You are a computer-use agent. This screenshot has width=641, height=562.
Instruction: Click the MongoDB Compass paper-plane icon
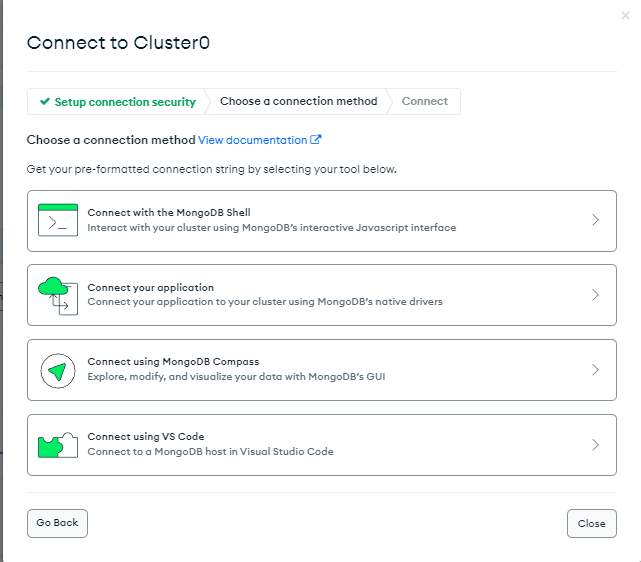(58, 371)
